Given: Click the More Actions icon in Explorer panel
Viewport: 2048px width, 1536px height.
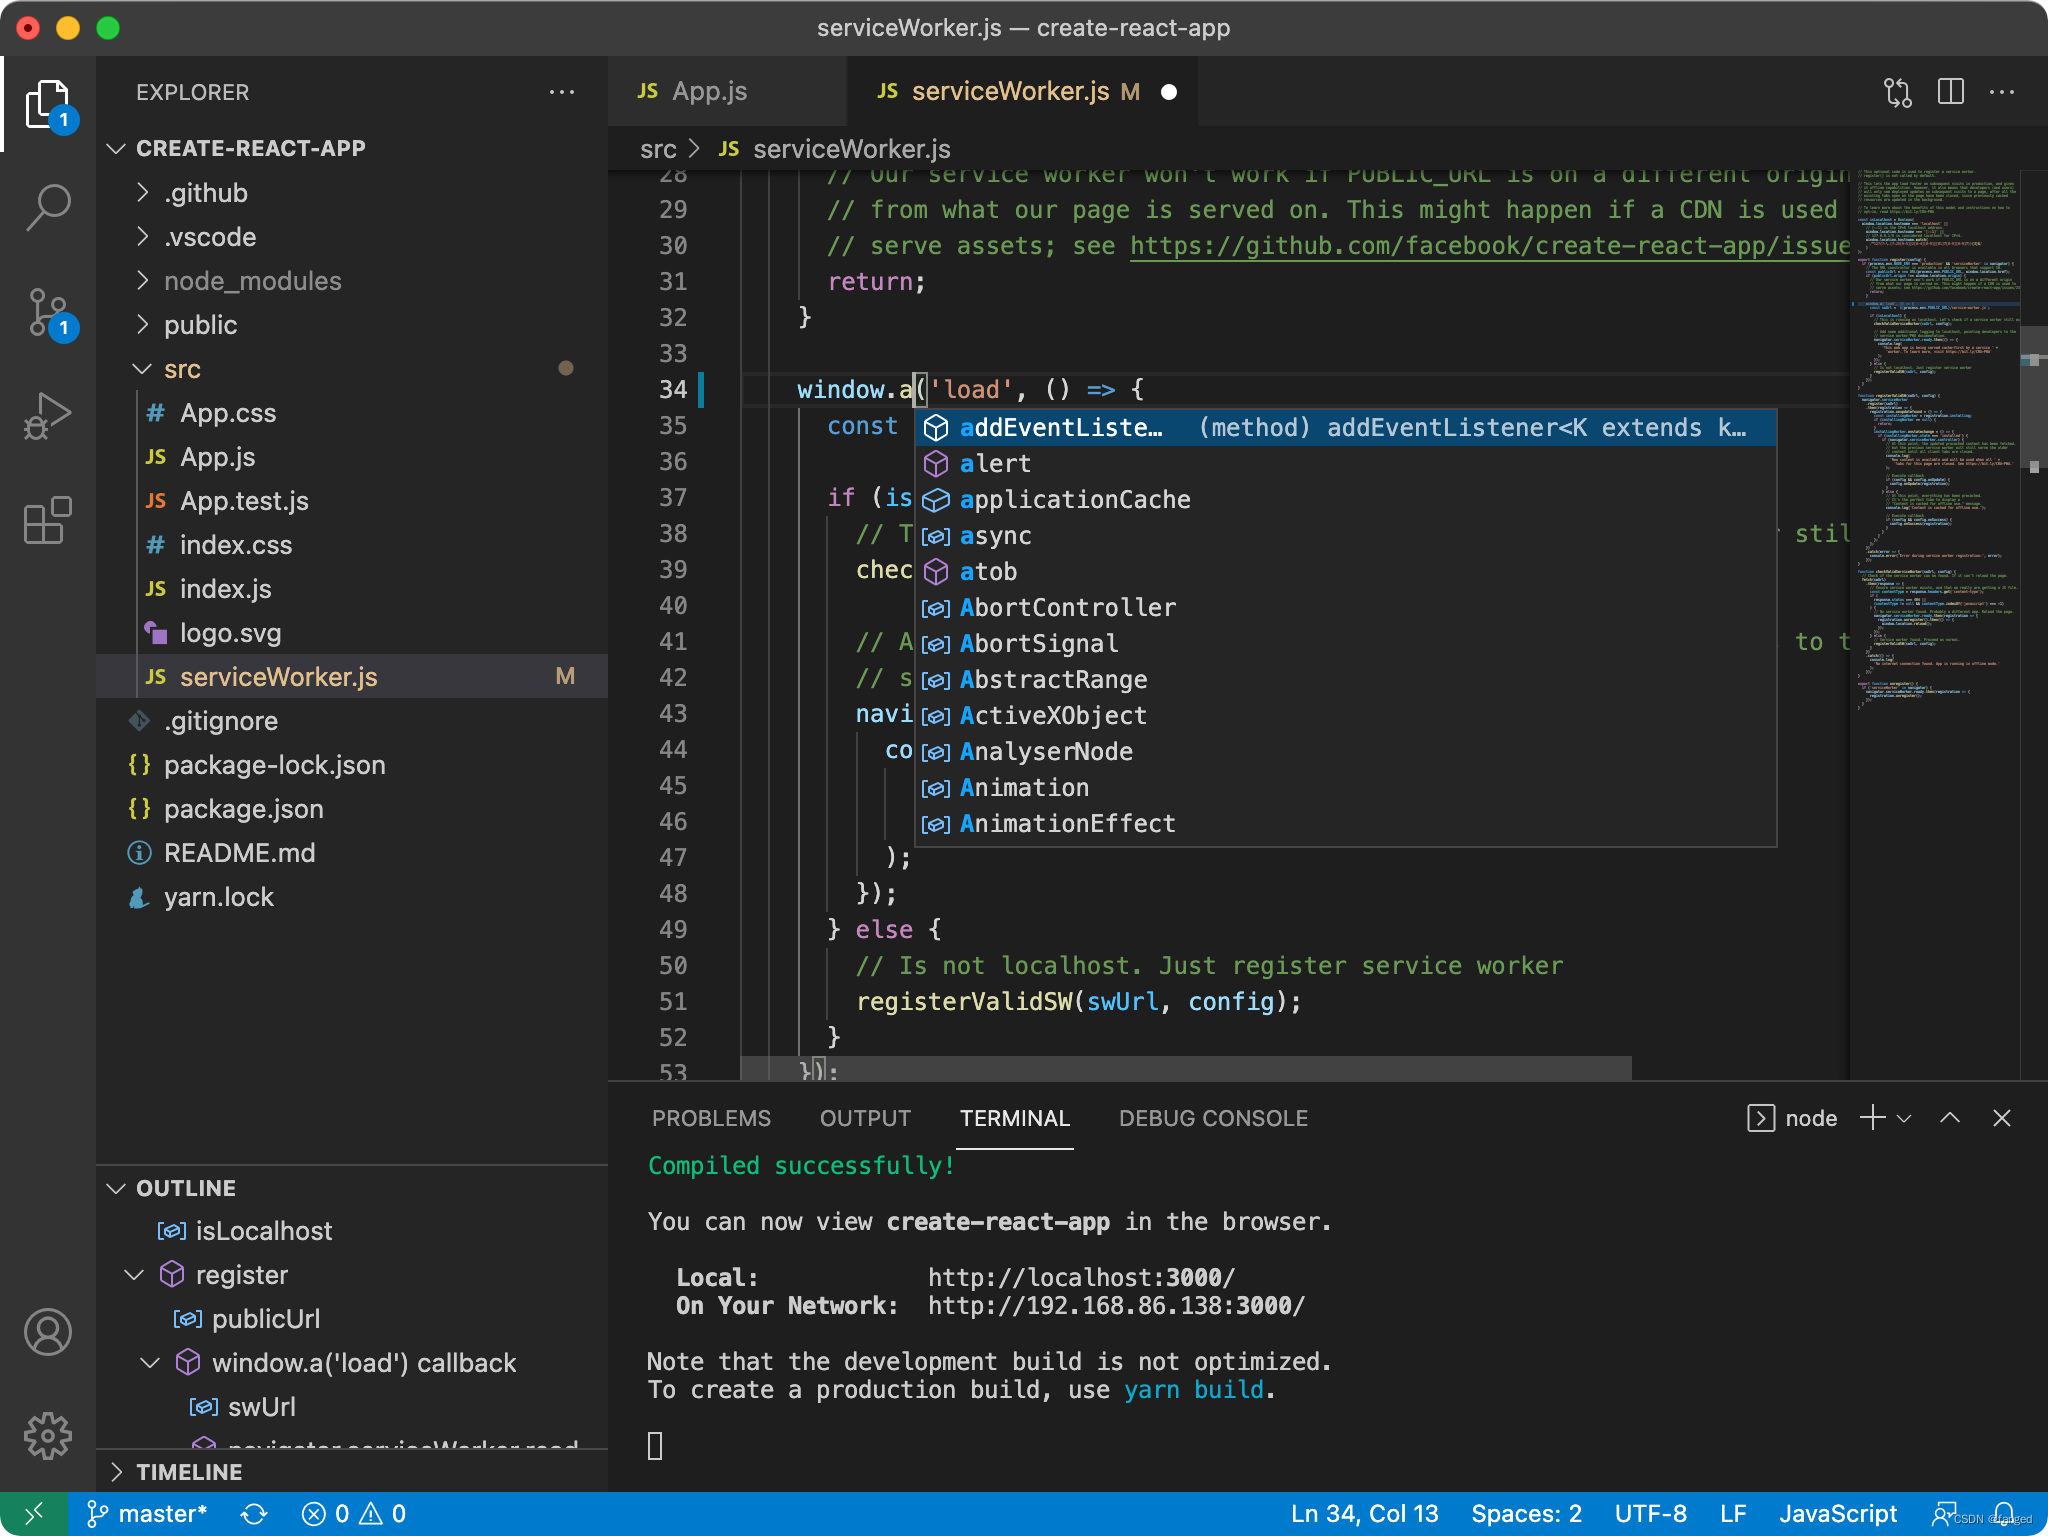Looking at the screenshot, I should (564, 92).
